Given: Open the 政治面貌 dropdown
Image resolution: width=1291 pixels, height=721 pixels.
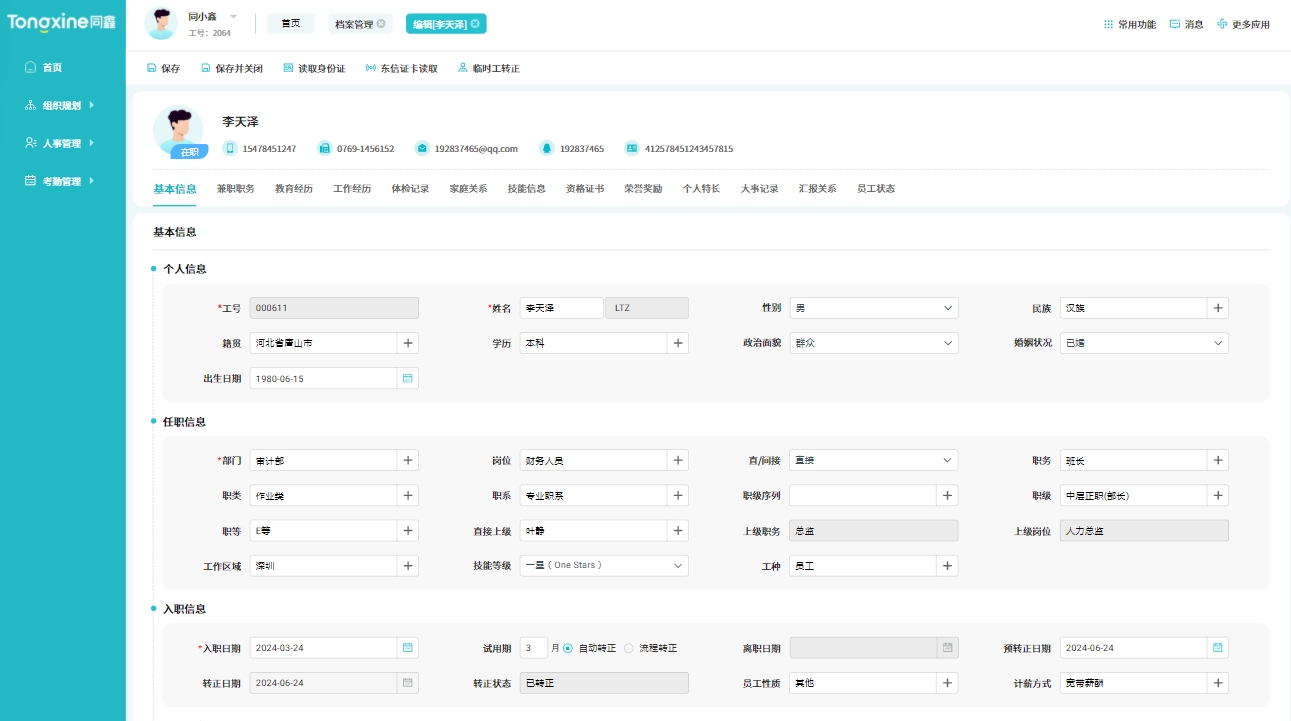Looking at the screenshot, I should pyautogui.click(x=874, y=343).
